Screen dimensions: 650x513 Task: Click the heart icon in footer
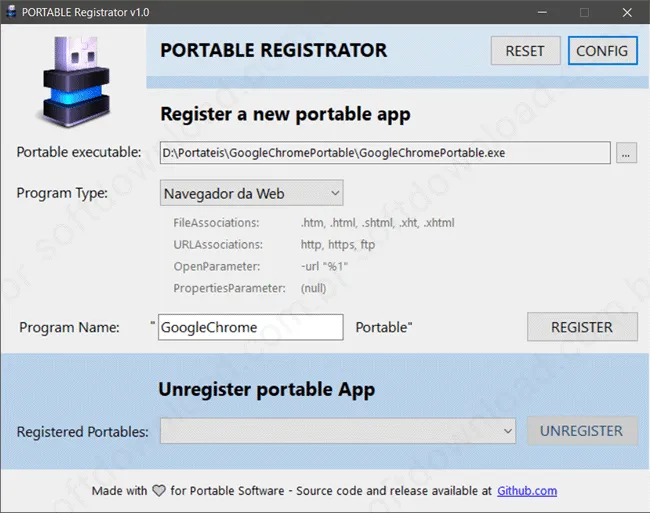point(159,491)
